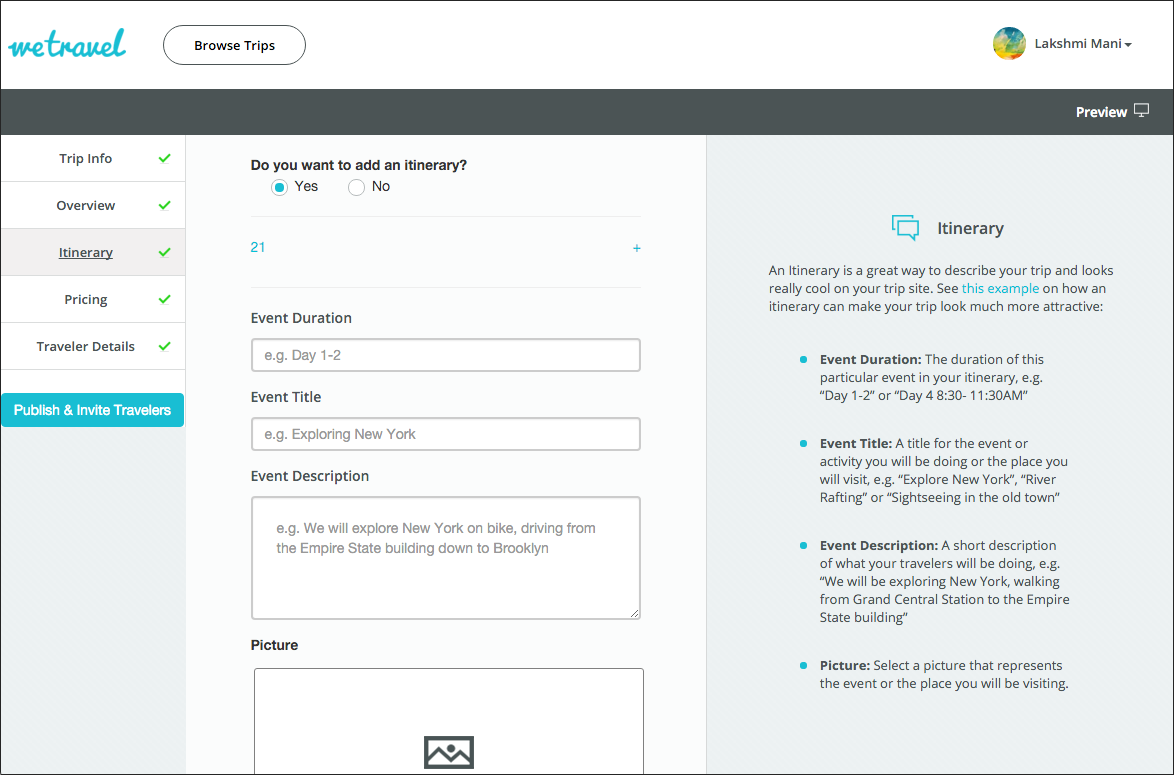Expand itinerary item with plus sign

tap(636, 248)
